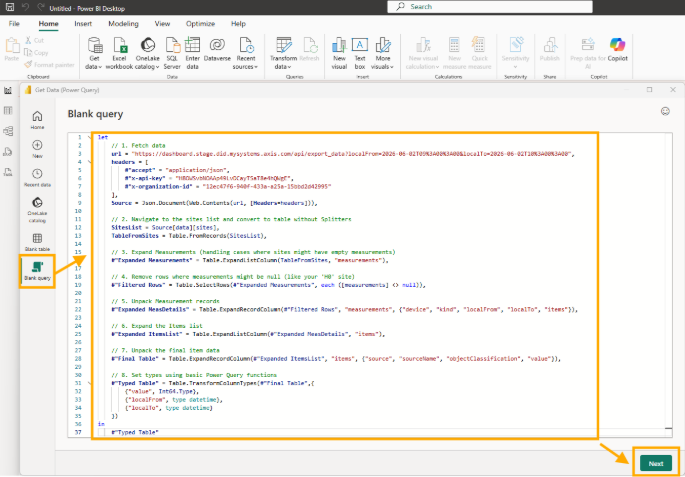Click the Blank query heading
The width and height of the screenshot is (685, 477).
95,114
